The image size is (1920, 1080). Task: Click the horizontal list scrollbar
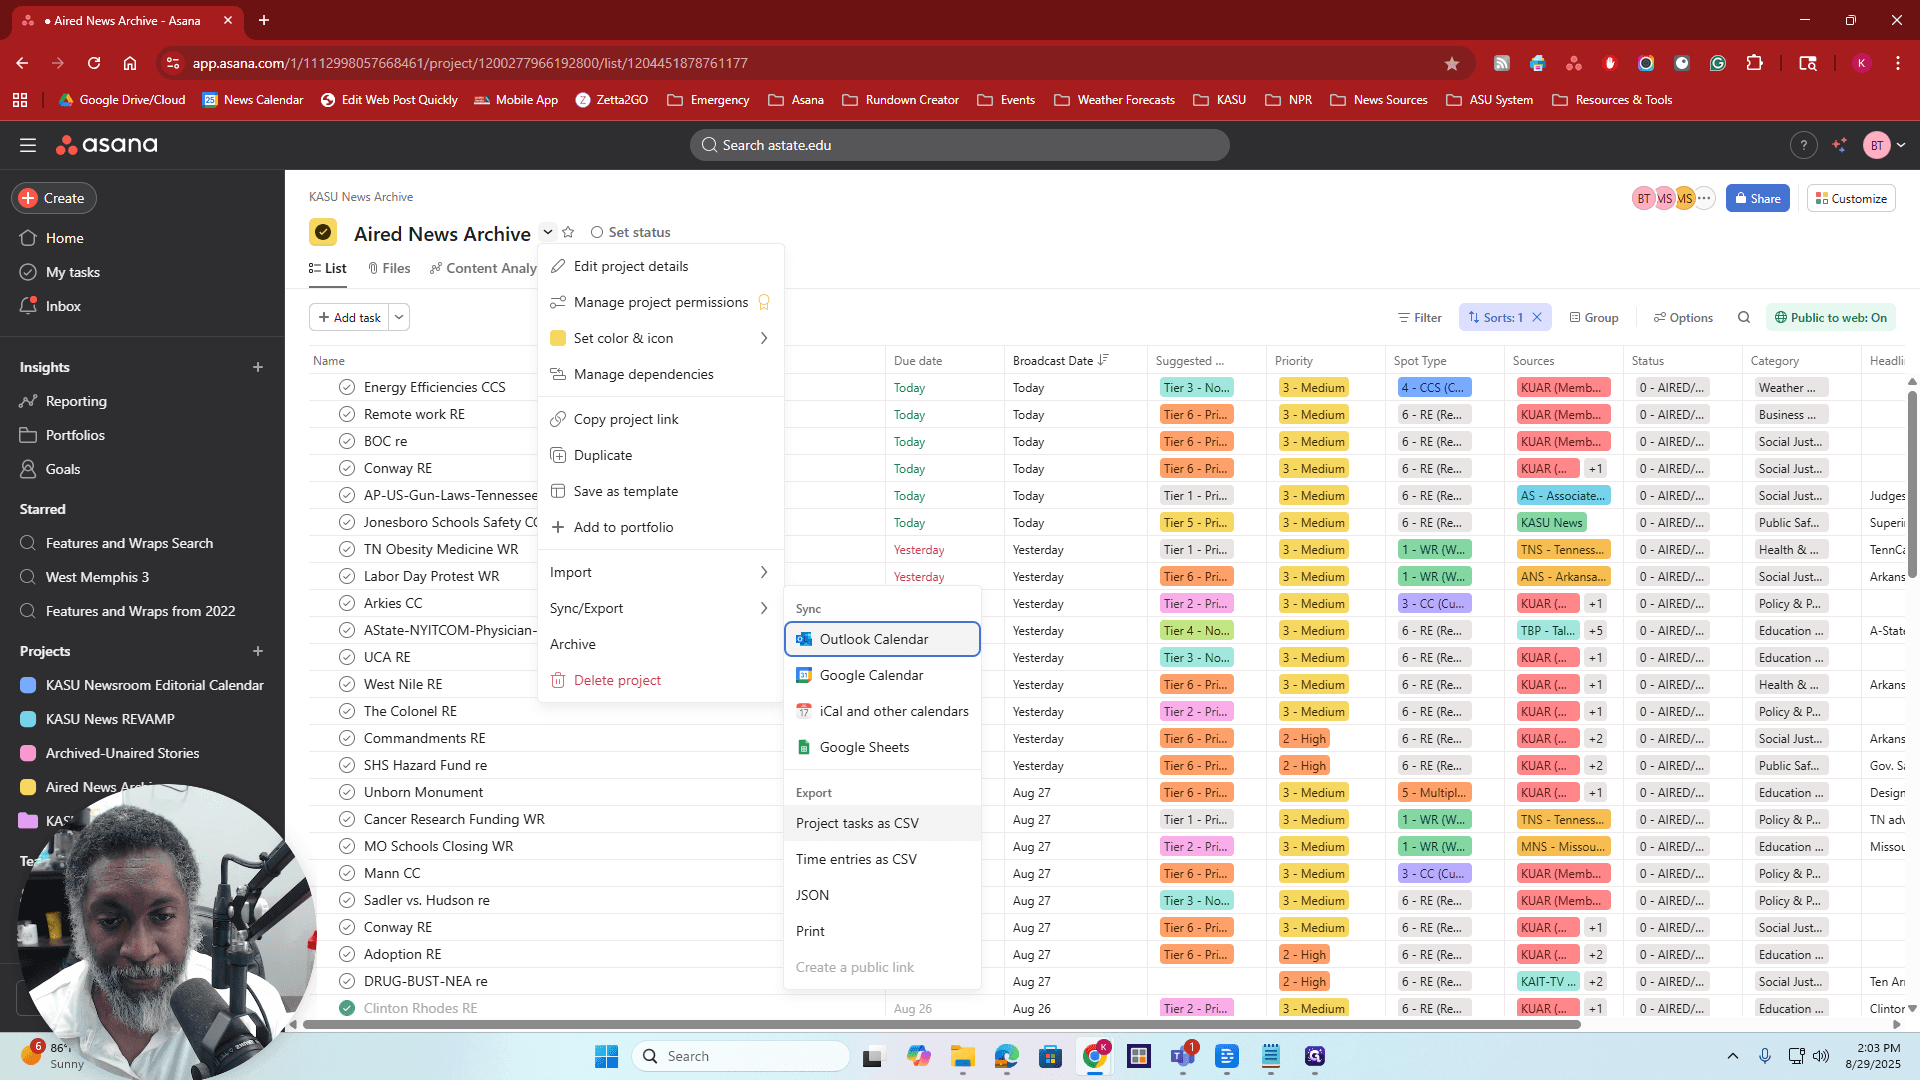940,1024
